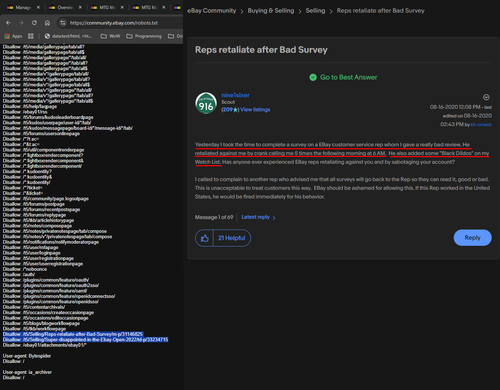This screenshot has height=390, width=500.
Task: Click 'Reps retaliate after Bad Survey' breadcrumb
Action: tap(380, 11)
